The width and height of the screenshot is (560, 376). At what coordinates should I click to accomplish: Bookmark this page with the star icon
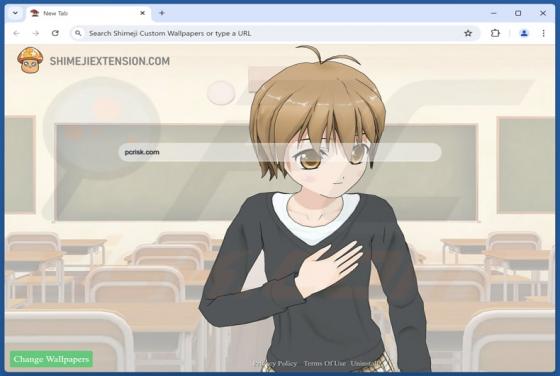click(x=468, y=33)
